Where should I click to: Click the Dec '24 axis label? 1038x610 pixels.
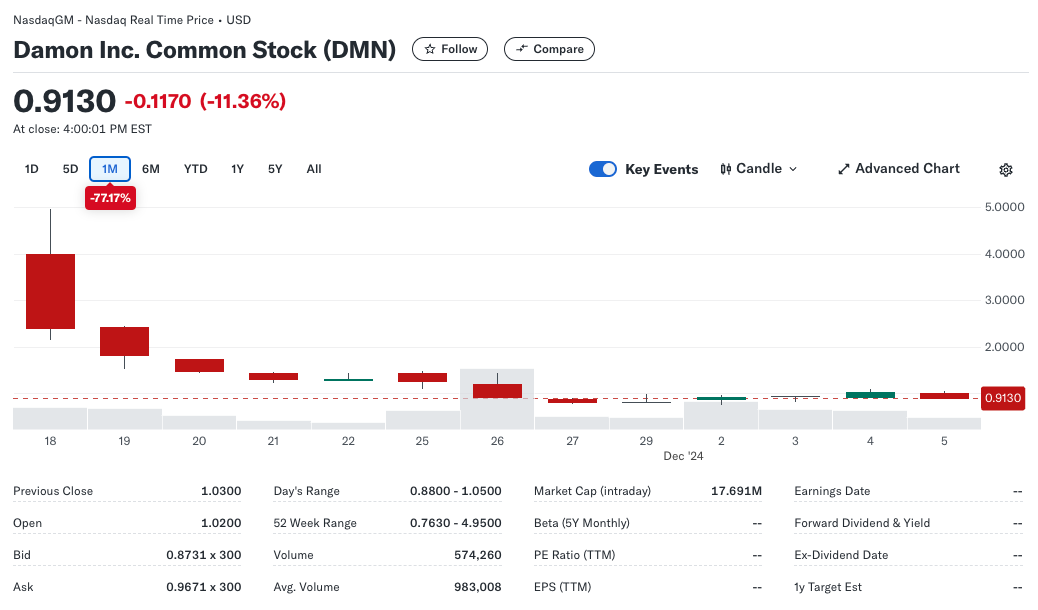tap(683, 456)
